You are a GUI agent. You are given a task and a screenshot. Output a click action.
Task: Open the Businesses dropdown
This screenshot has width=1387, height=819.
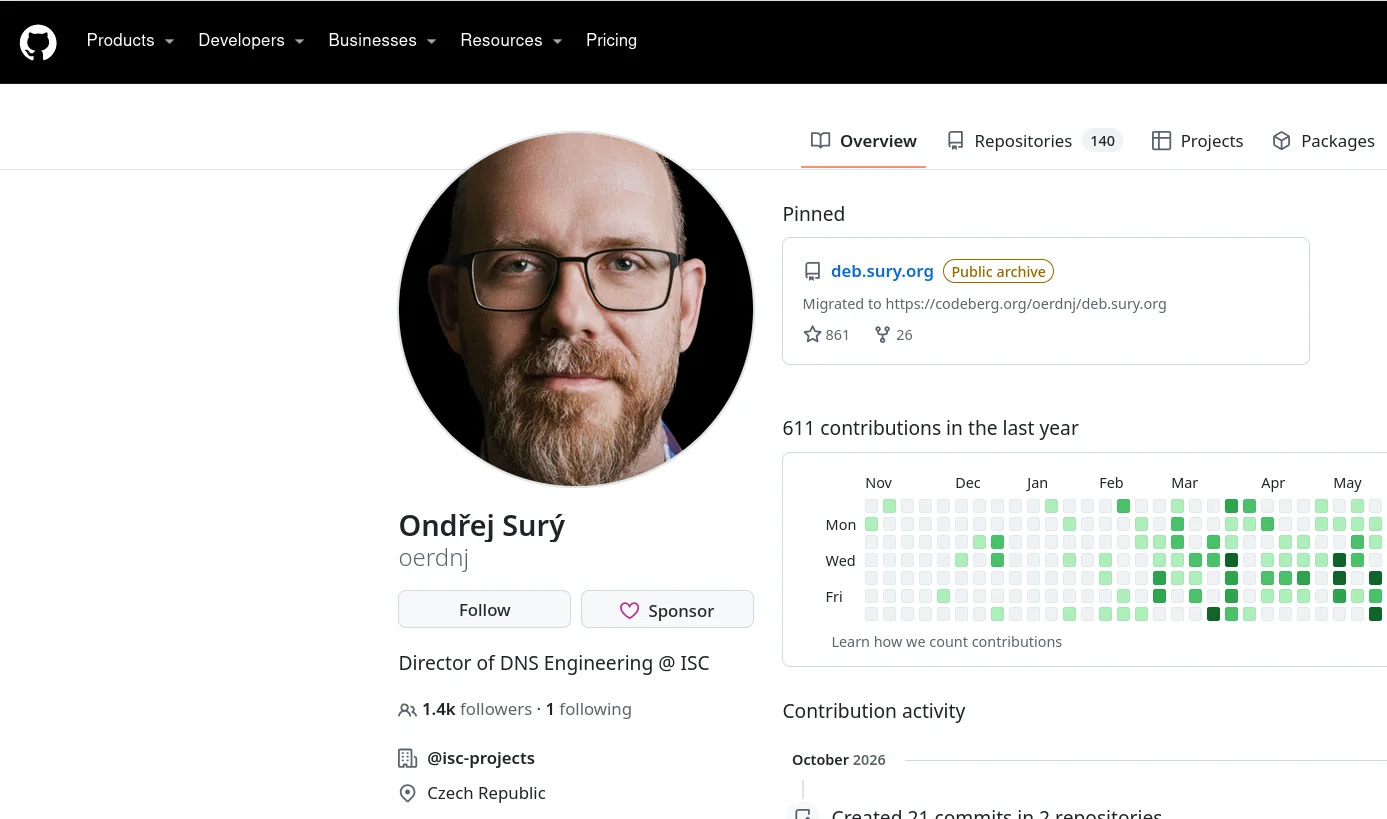(382, 40)
